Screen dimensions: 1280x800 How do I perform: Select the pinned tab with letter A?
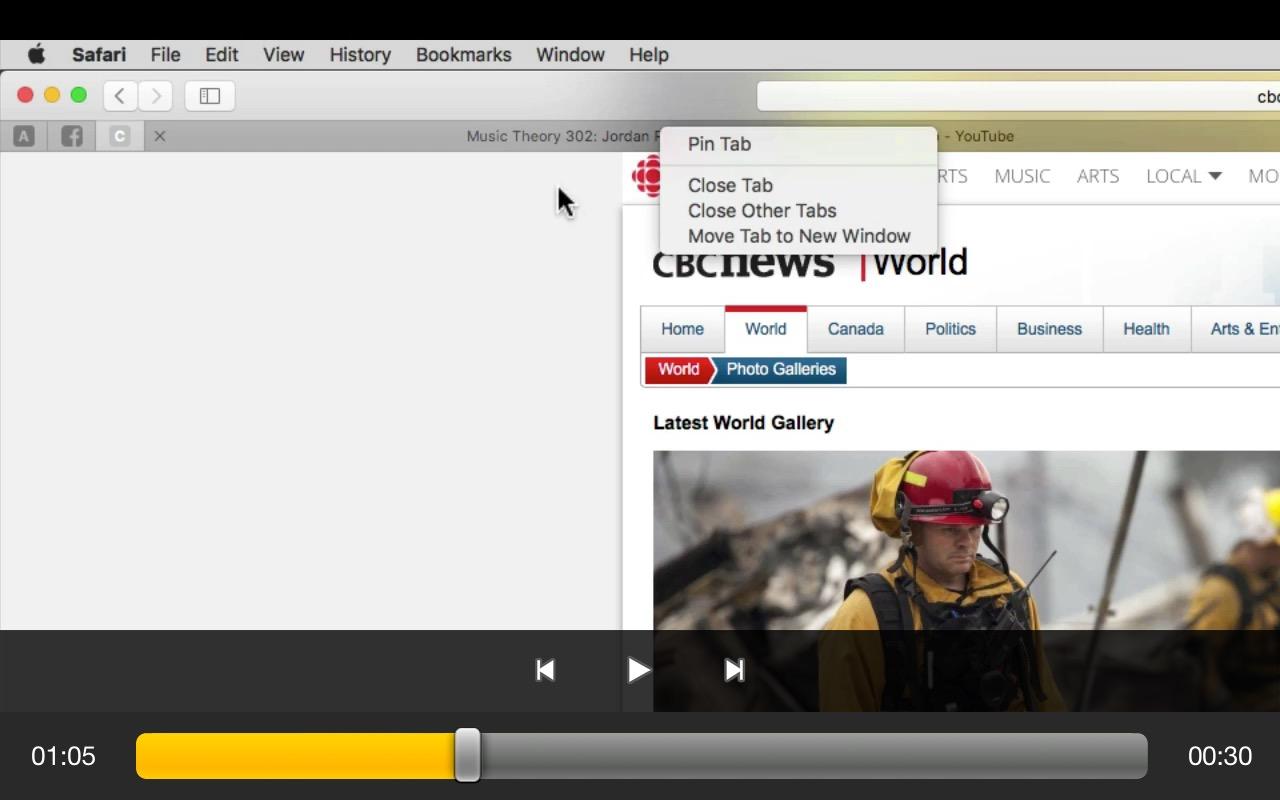(x=24, y=136)
